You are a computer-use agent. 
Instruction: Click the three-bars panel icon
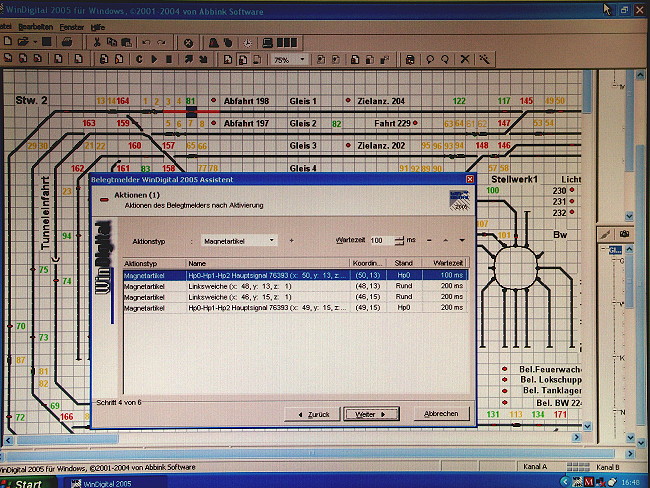click(x=286, y=43)
